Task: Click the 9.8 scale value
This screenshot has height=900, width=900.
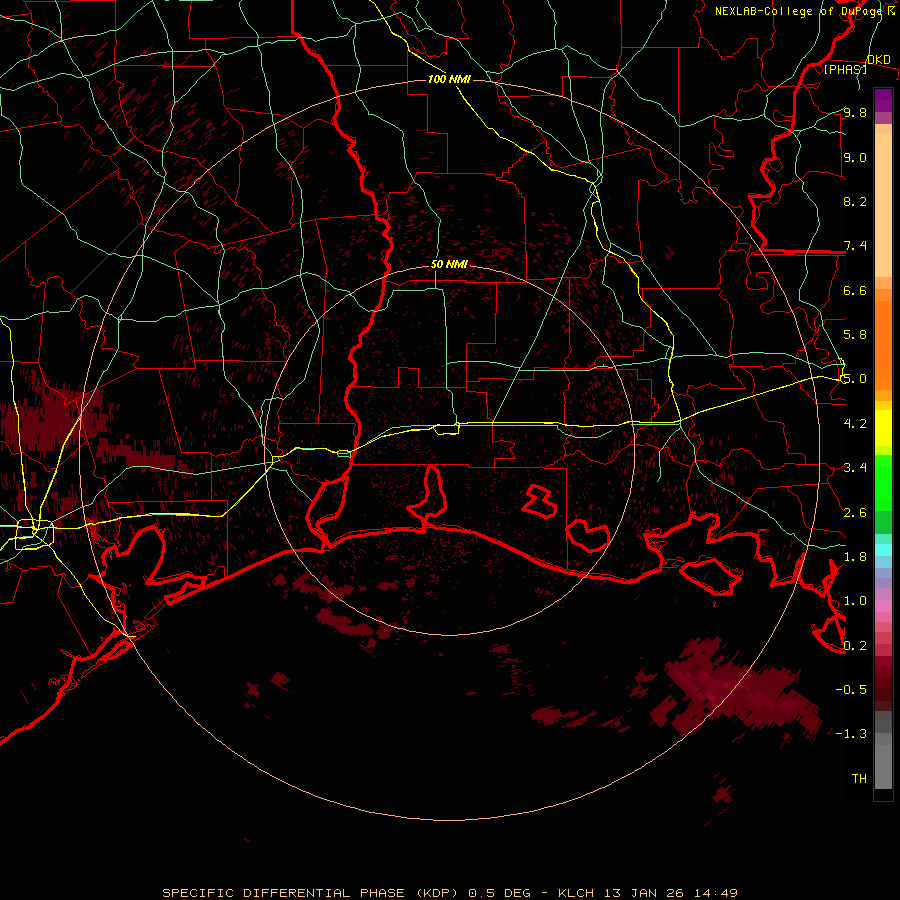Action: (855, 112)
